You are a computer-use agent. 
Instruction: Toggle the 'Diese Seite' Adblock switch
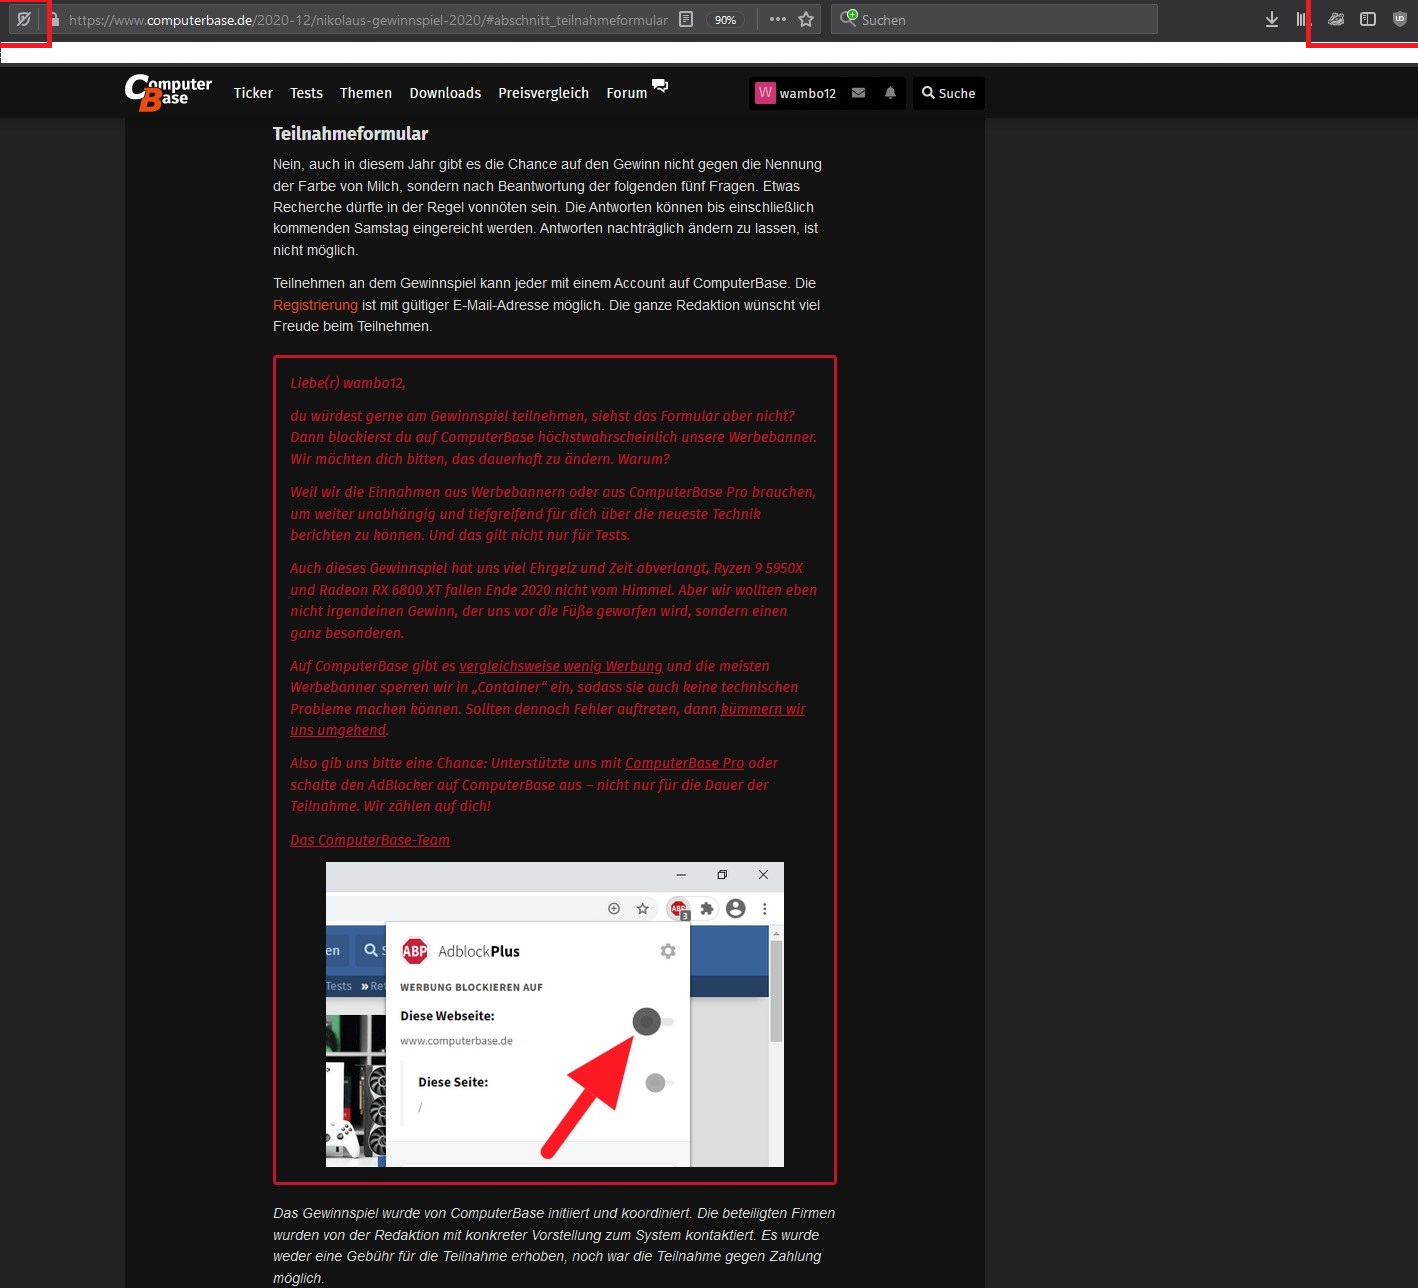coord(657,1082)
